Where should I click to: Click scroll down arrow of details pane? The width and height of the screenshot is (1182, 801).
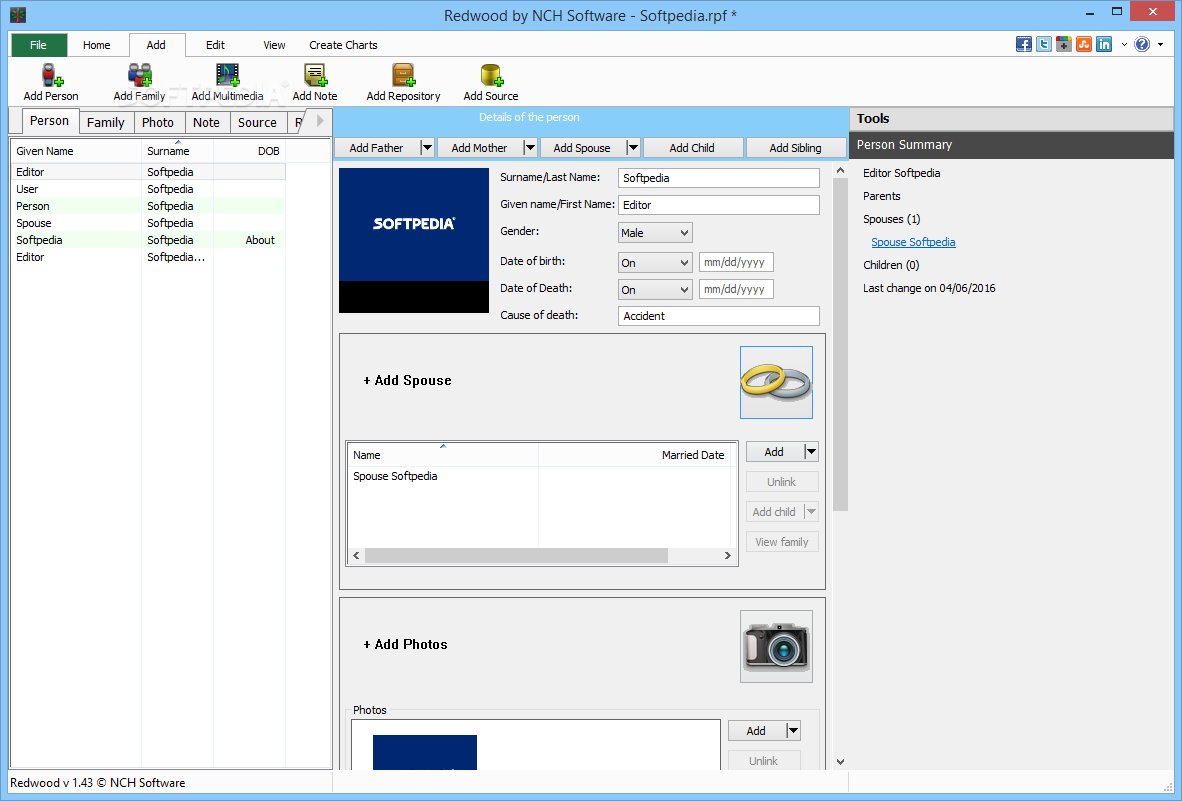841,762
